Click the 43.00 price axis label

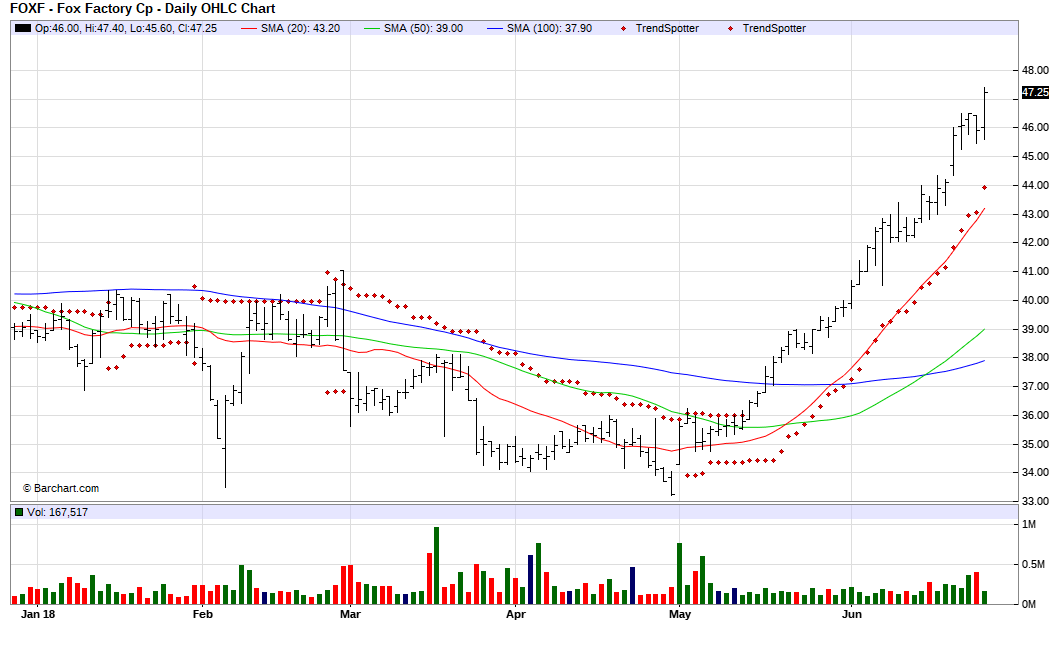(x=1036, y=214)
